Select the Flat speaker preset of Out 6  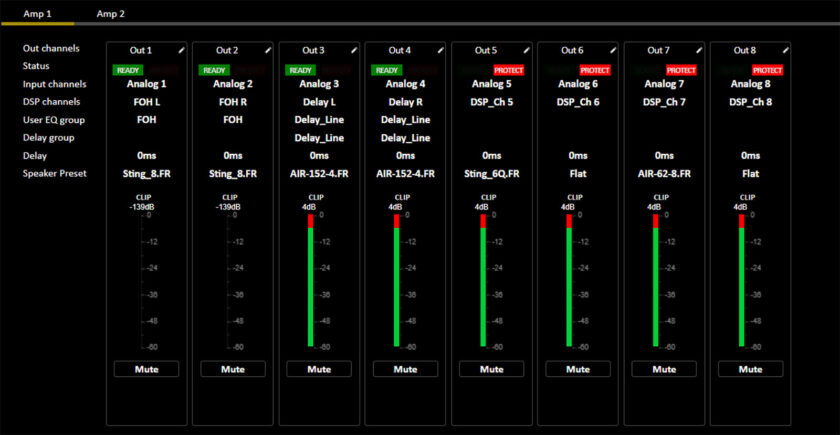(x=577, y=173)
